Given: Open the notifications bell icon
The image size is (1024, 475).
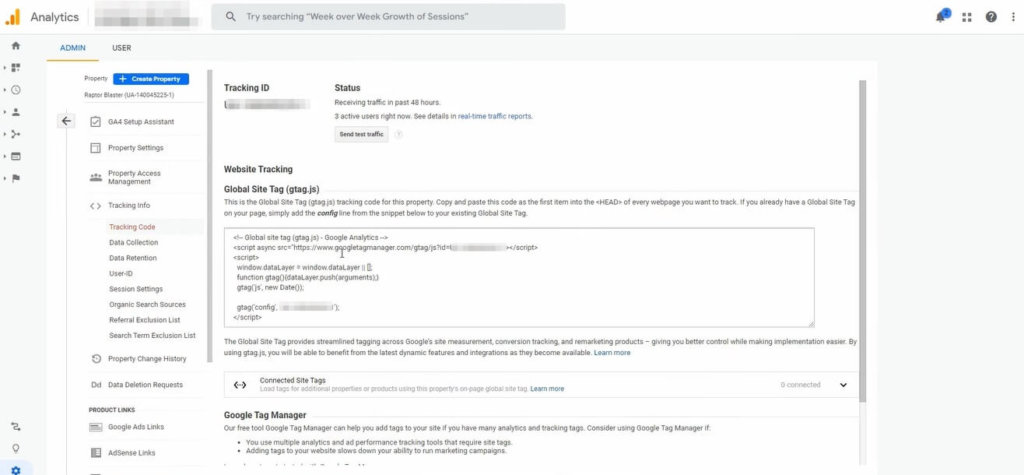Looking at the screenshot, I should point(941,17).
